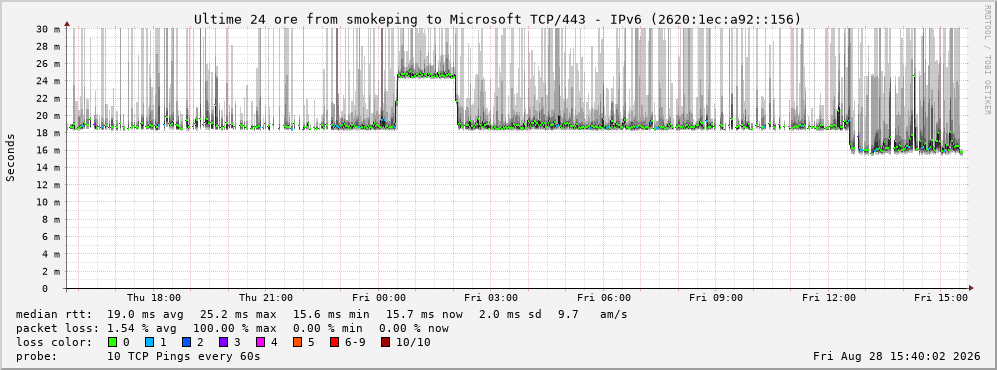Screen dimensions: 997x370
Task: Click the purple loss color 3 swatch
Action: (223, 343)
